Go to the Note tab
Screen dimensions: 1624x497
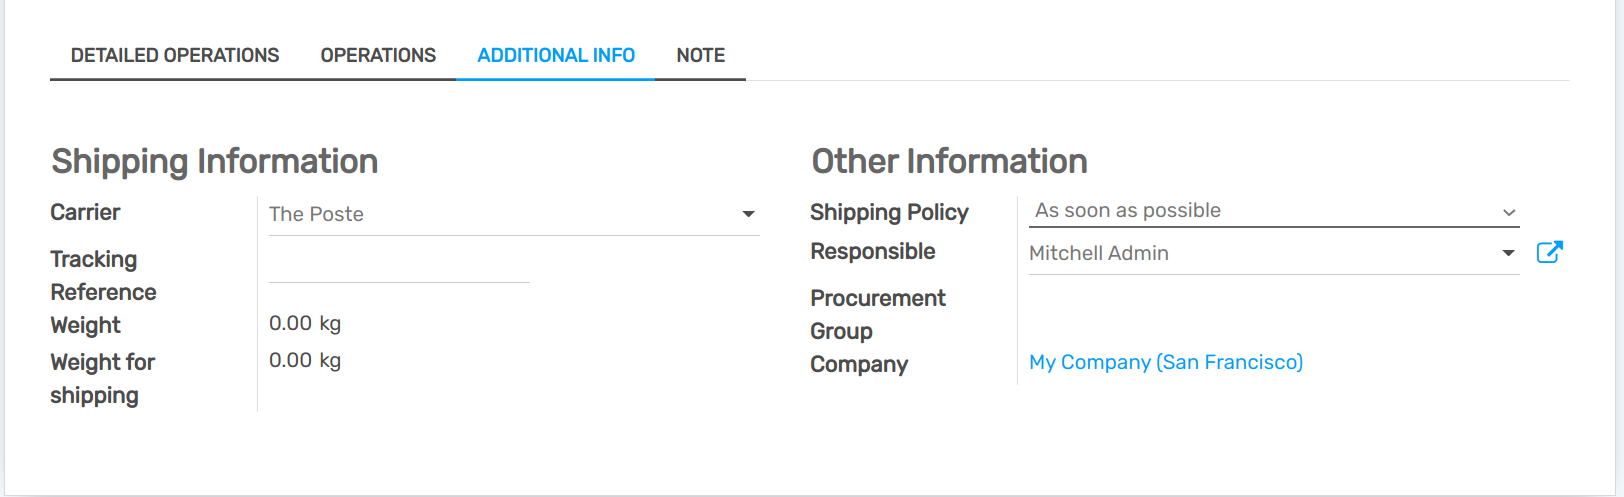(x=700, y=56)
